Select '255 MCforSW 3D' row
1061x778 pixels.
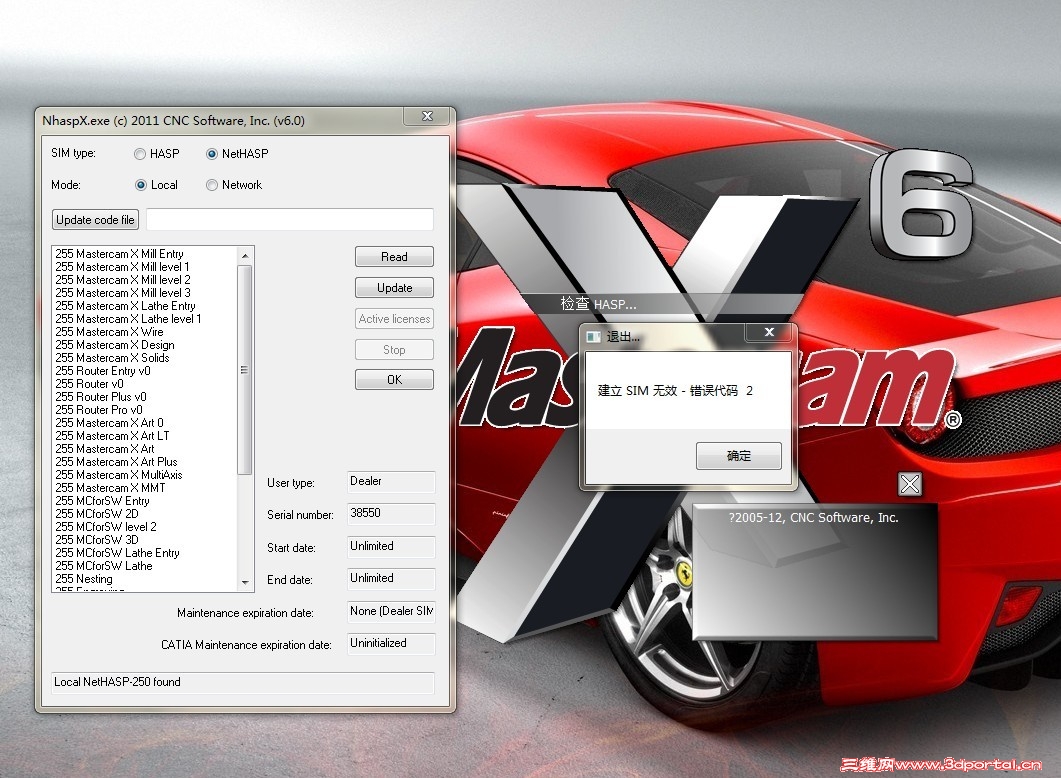tap(145, 540)
